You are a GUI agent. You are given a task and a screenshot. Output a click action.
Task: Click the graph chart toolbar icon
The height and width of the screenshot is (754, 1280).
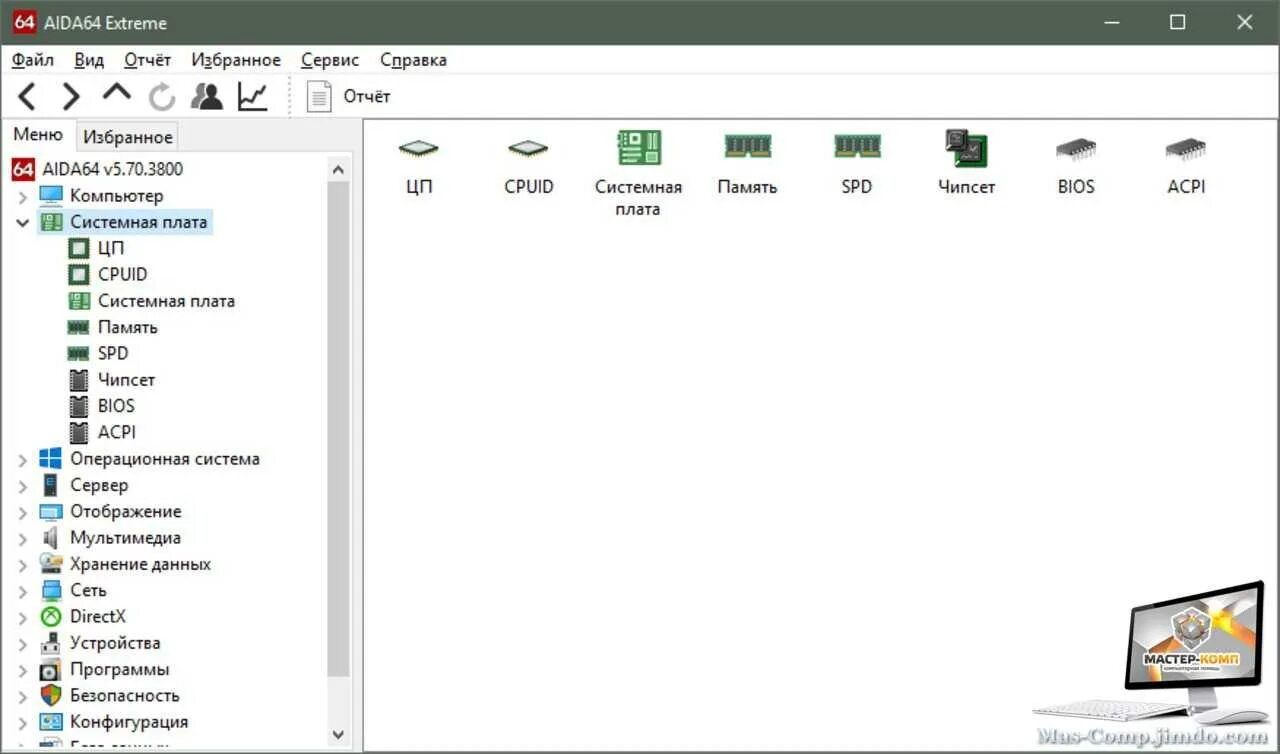coord(252,97)
